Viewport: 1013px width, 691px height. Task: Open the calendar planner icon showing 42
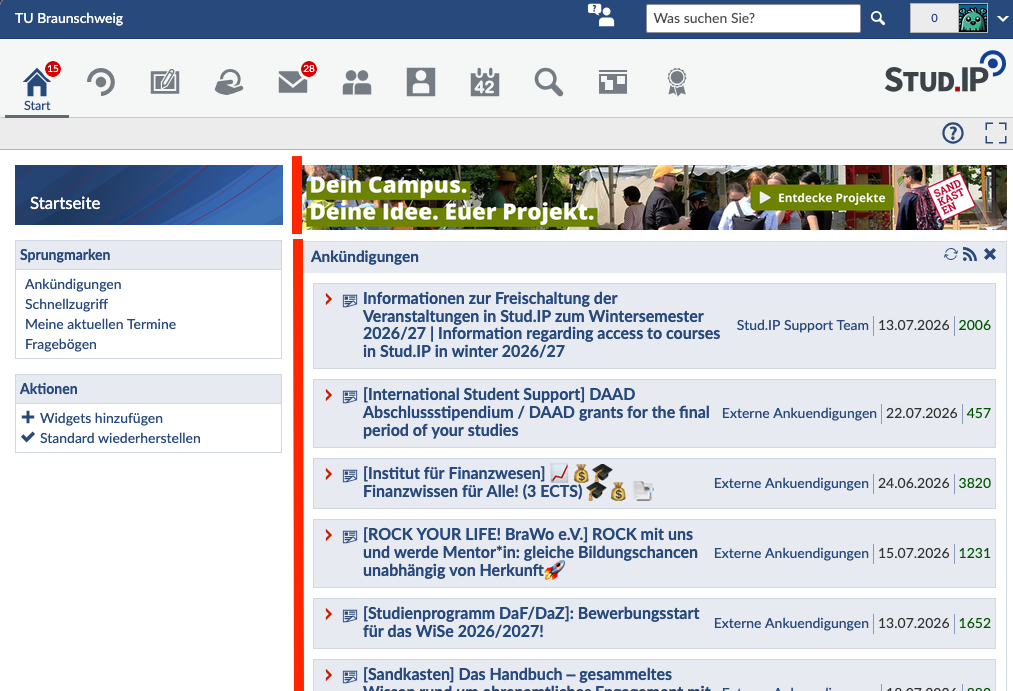pyautogui.click(x=485, y=83)
